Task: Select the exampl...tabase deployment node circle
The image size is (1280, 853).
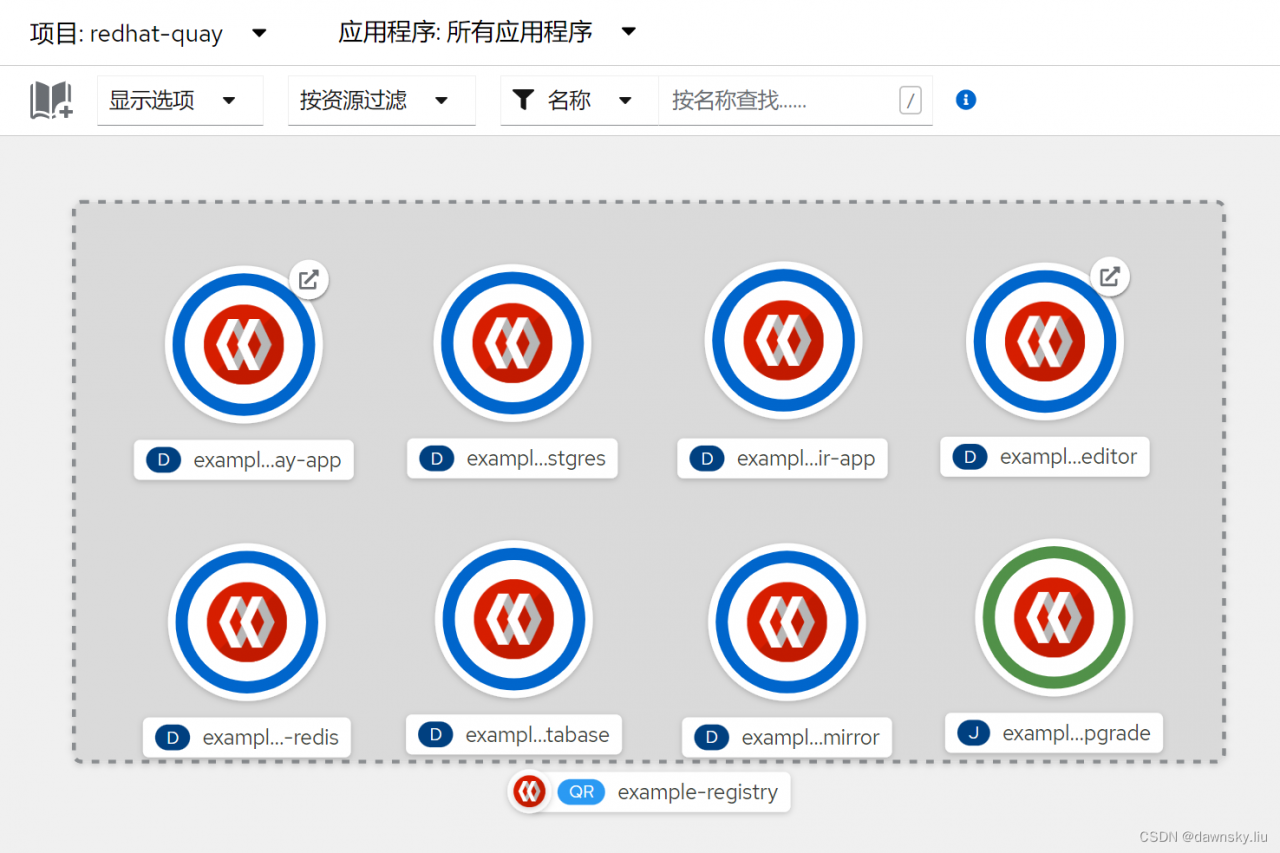Action: click(x=514, y=619)
